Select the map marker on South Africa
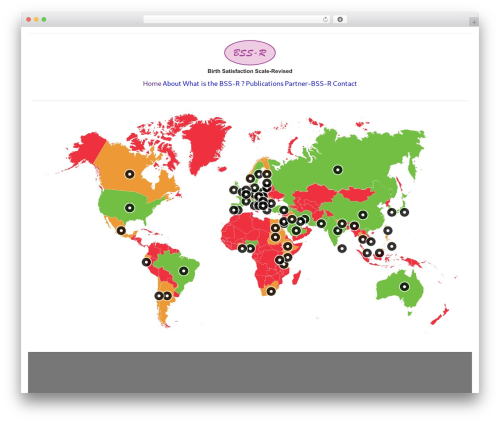 (271, 291)
